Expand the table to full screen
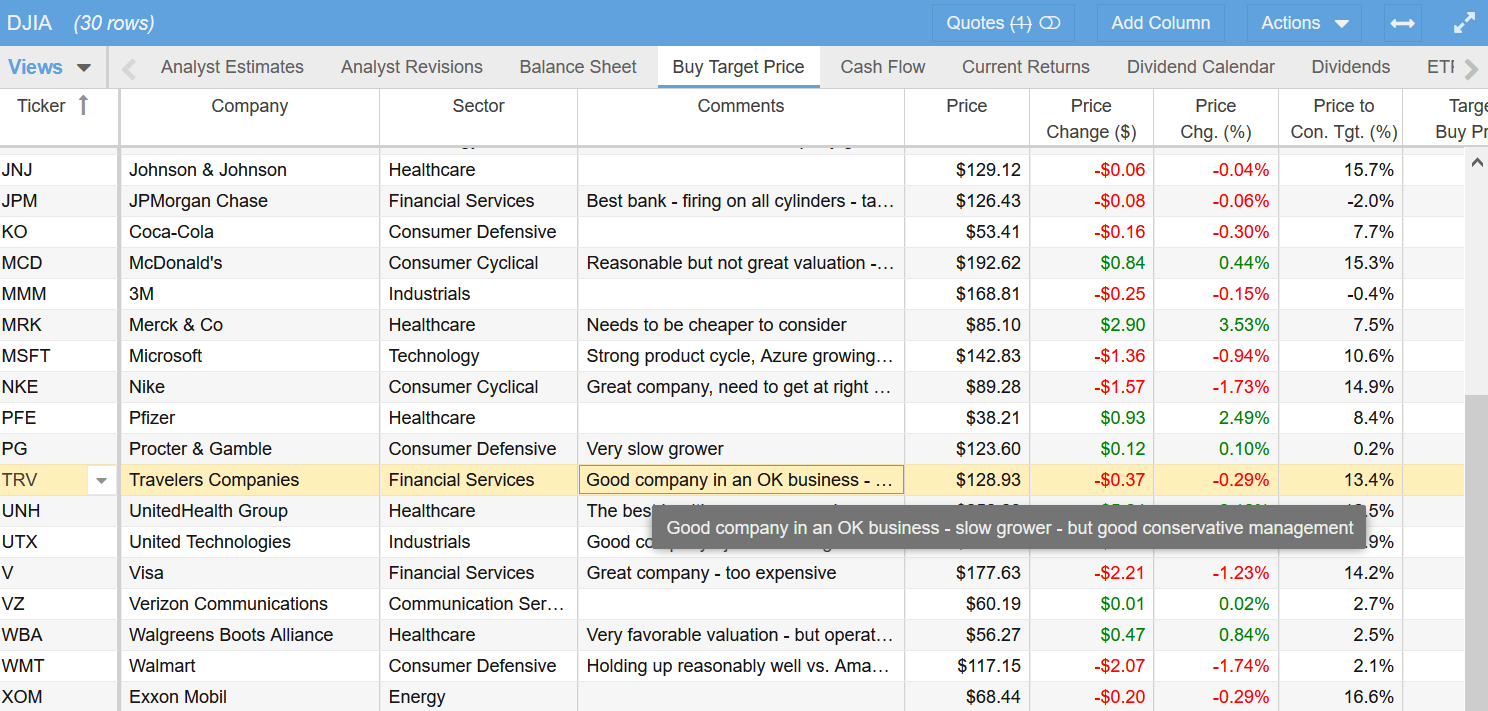This screenshot has width=1488, height=711. [1464, 23]
